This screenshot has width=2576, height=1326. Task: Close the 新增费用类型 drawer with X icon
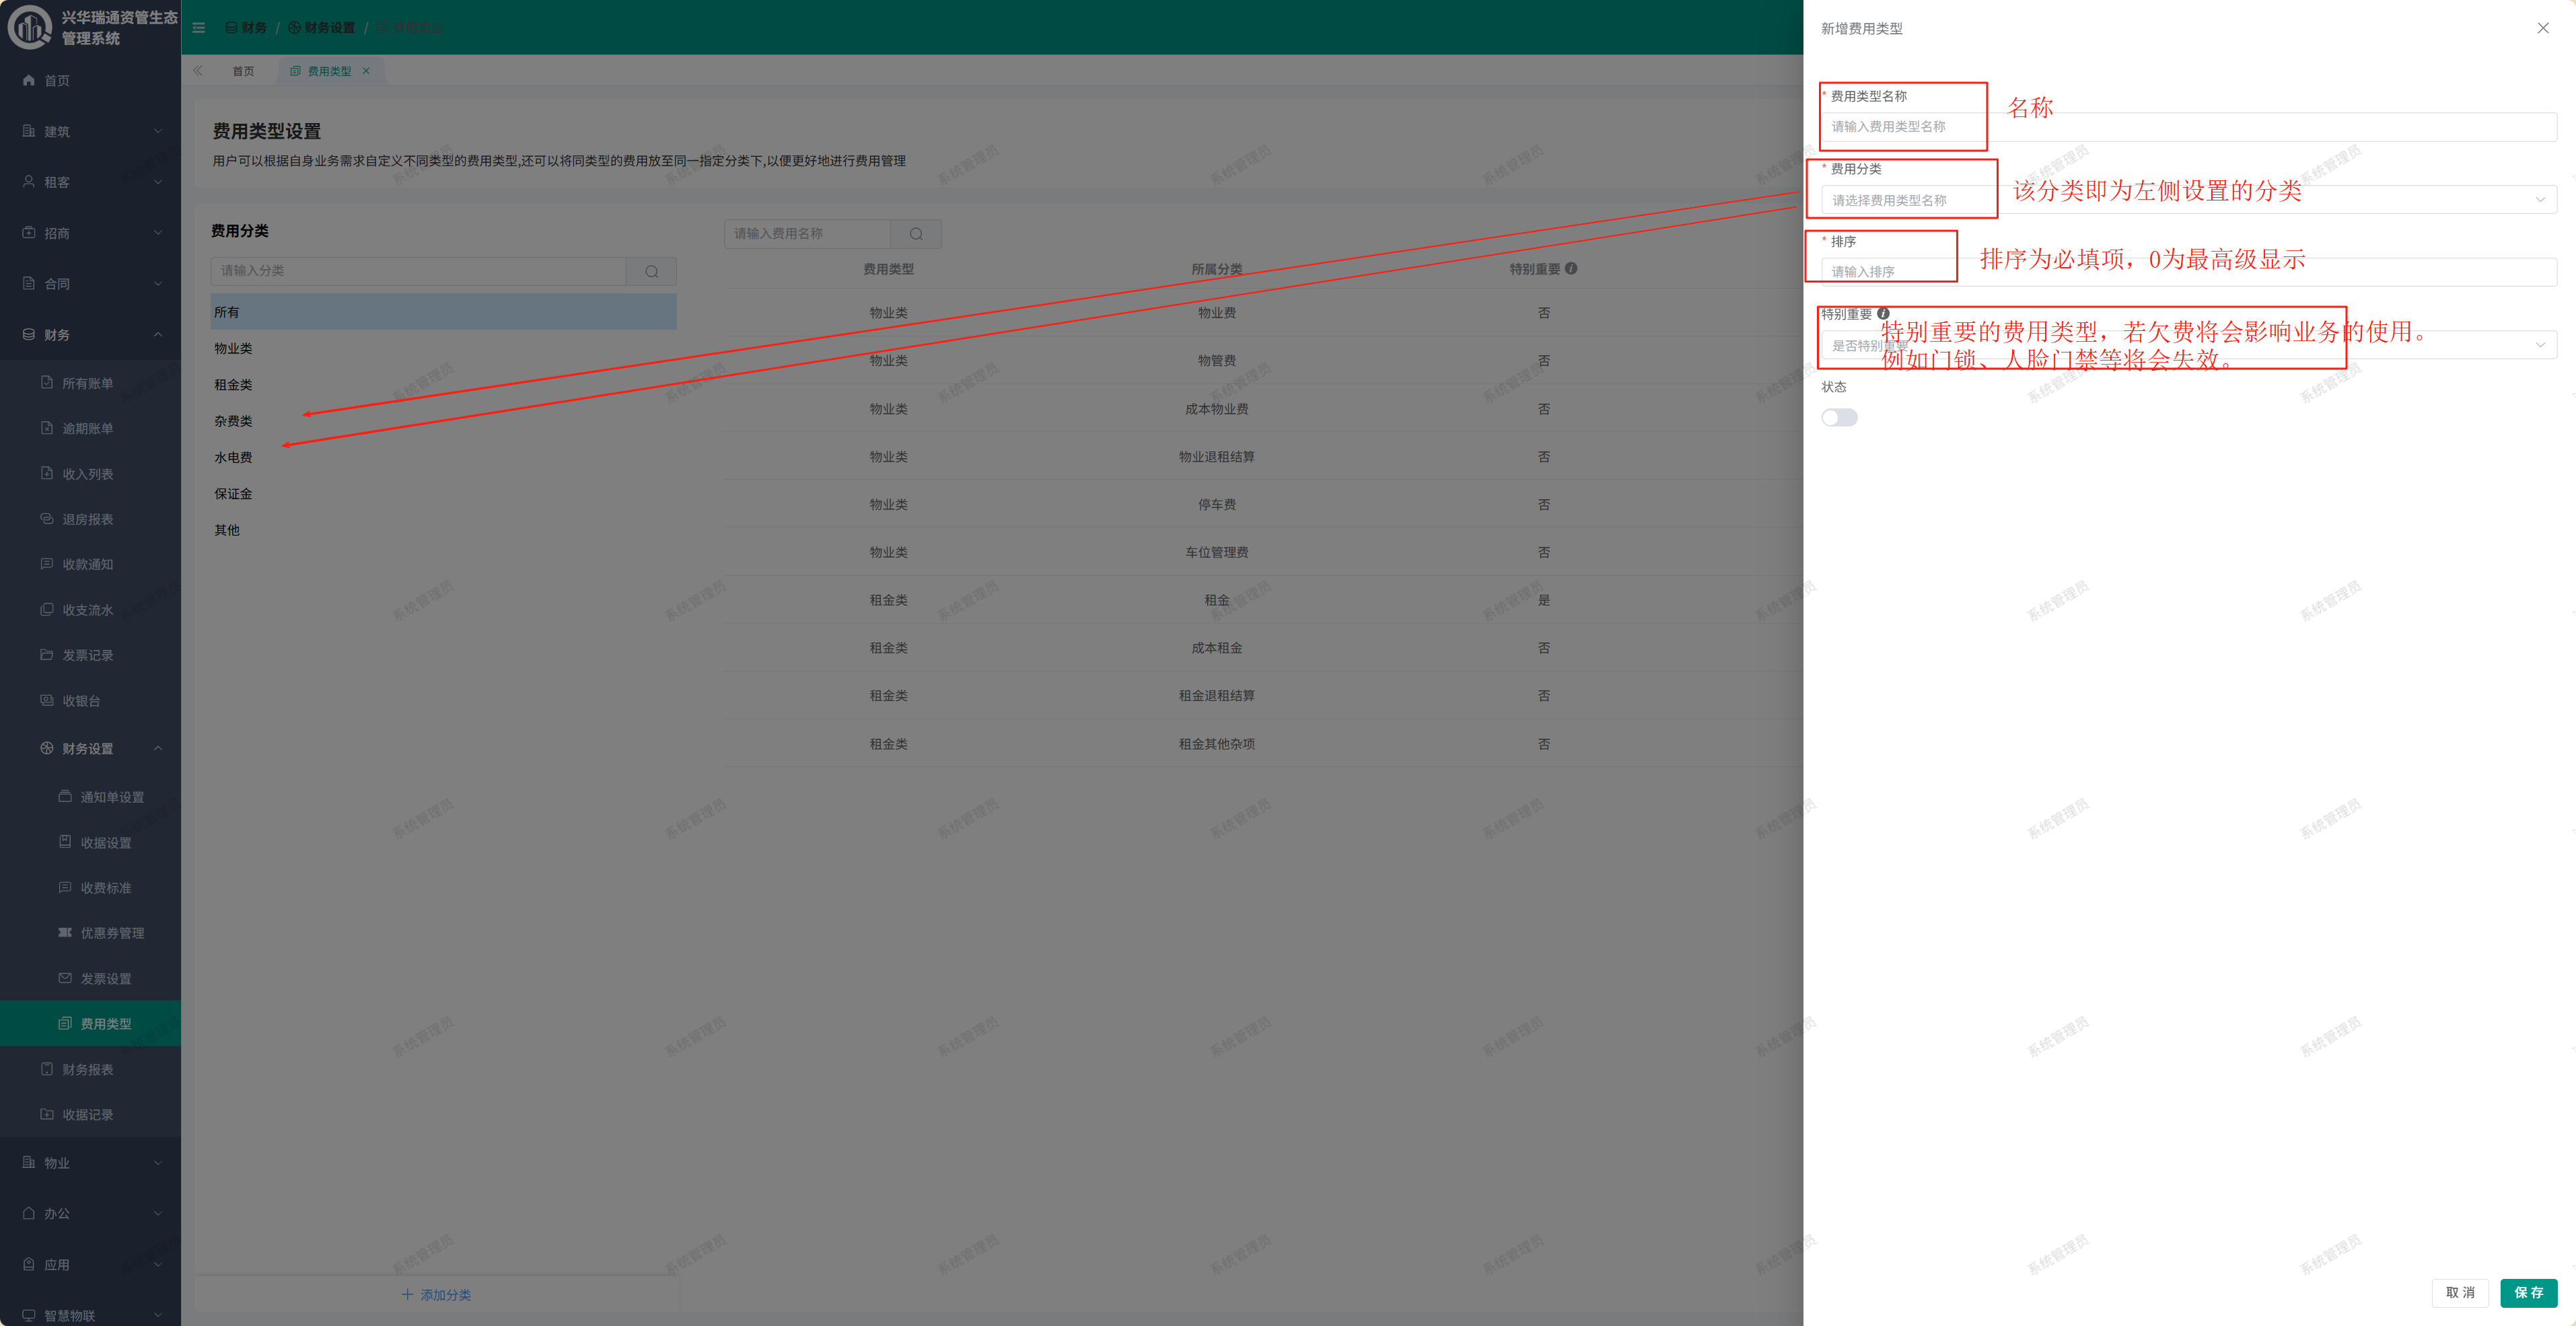click(x=2542, y=28)
